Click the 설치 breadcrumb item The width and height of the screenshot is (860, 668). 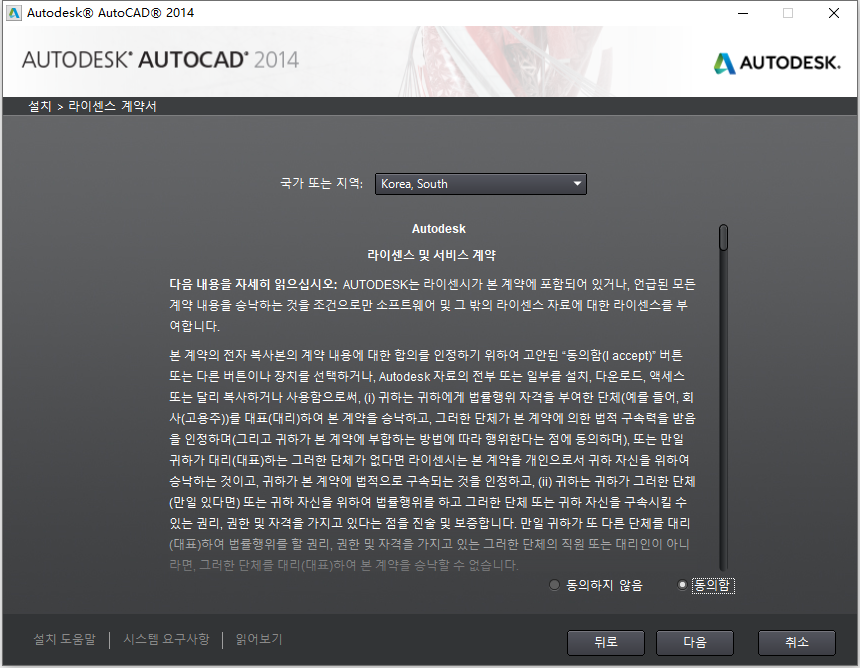coord(39,106)
